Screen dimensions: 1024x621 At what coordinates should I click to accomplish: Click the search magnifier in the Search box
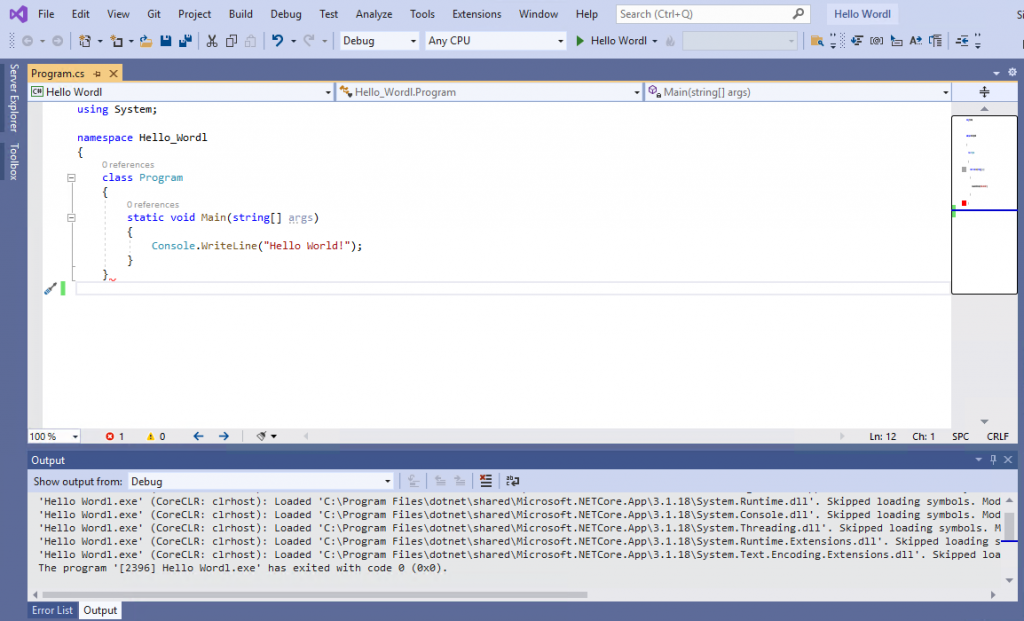(798, 14)
